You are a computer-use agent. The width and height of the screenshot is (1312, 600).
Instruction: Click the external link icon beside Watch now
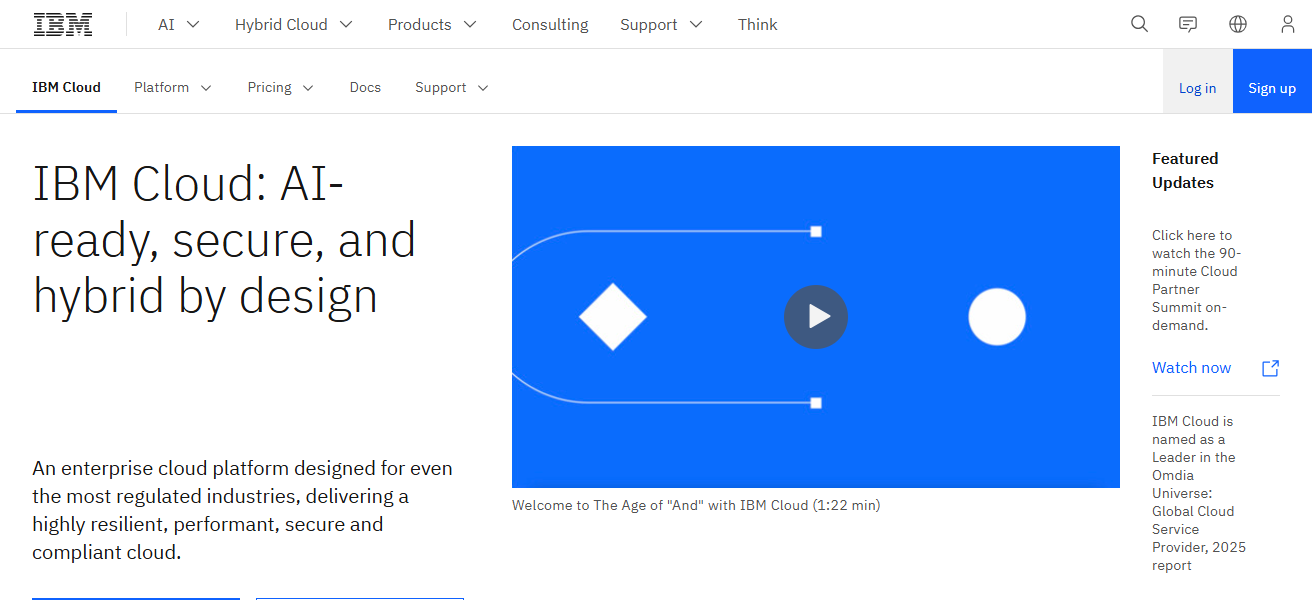coord(1270,368)
